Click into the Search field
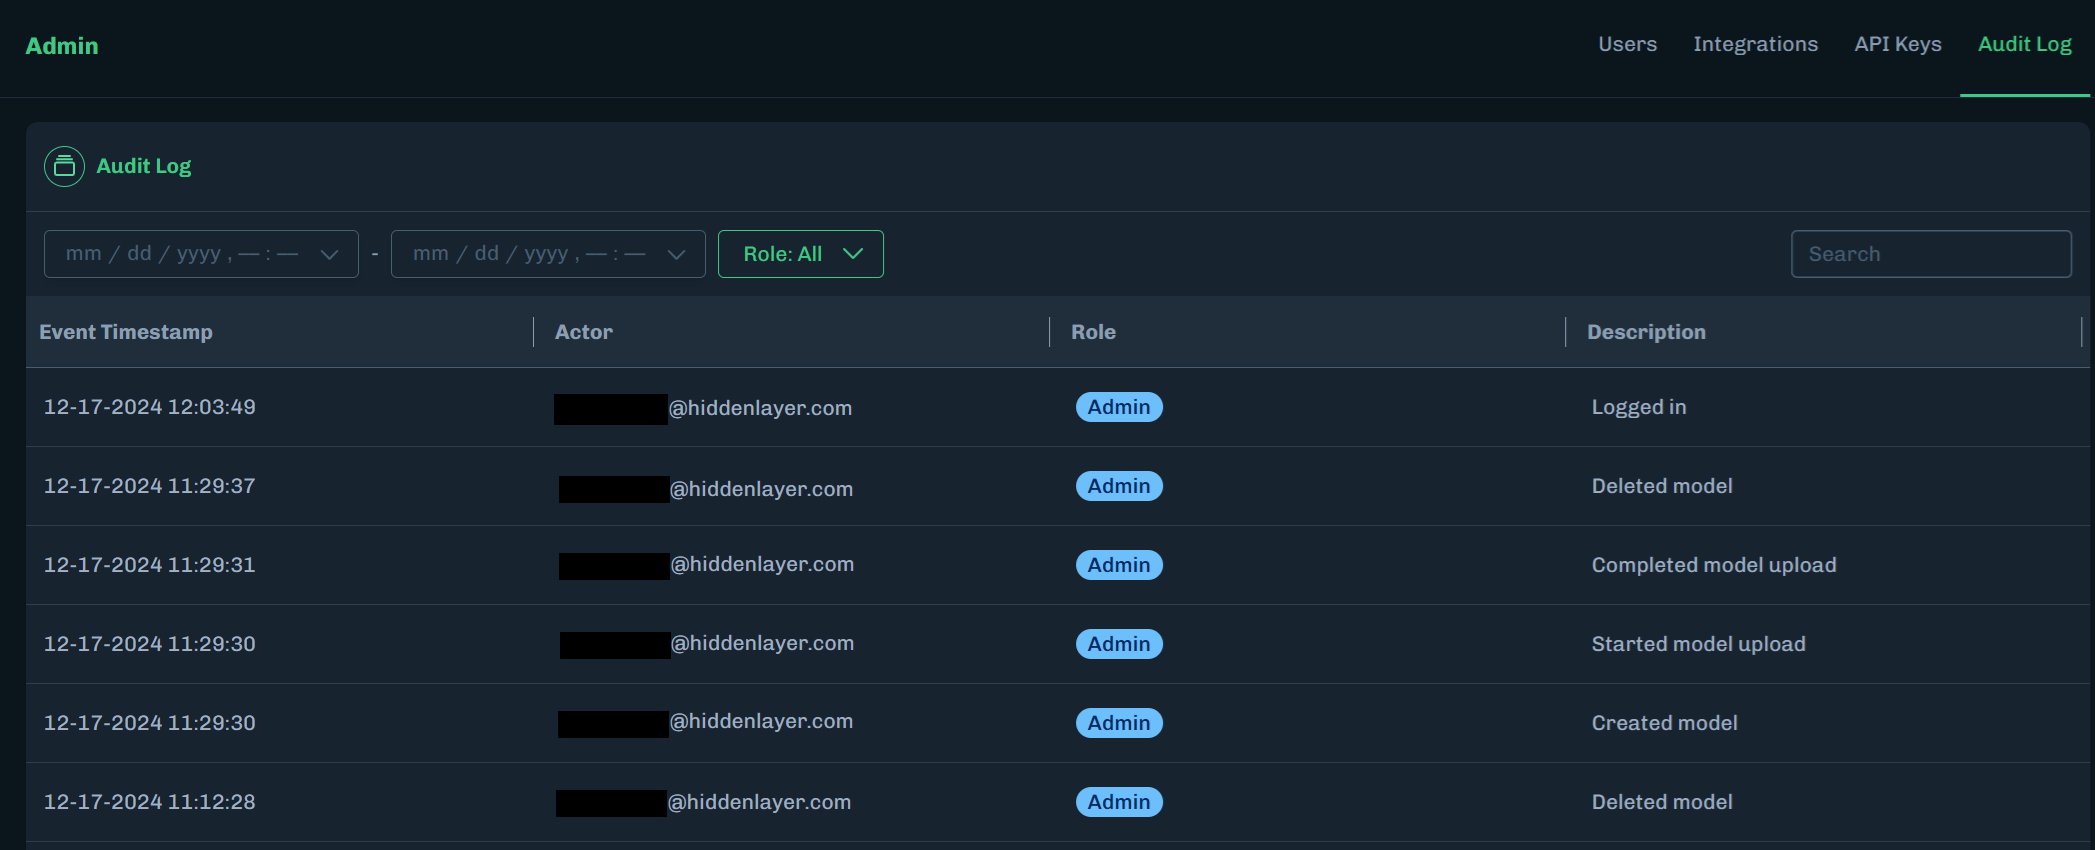The image size is (2095, 850). point(1930,254)
